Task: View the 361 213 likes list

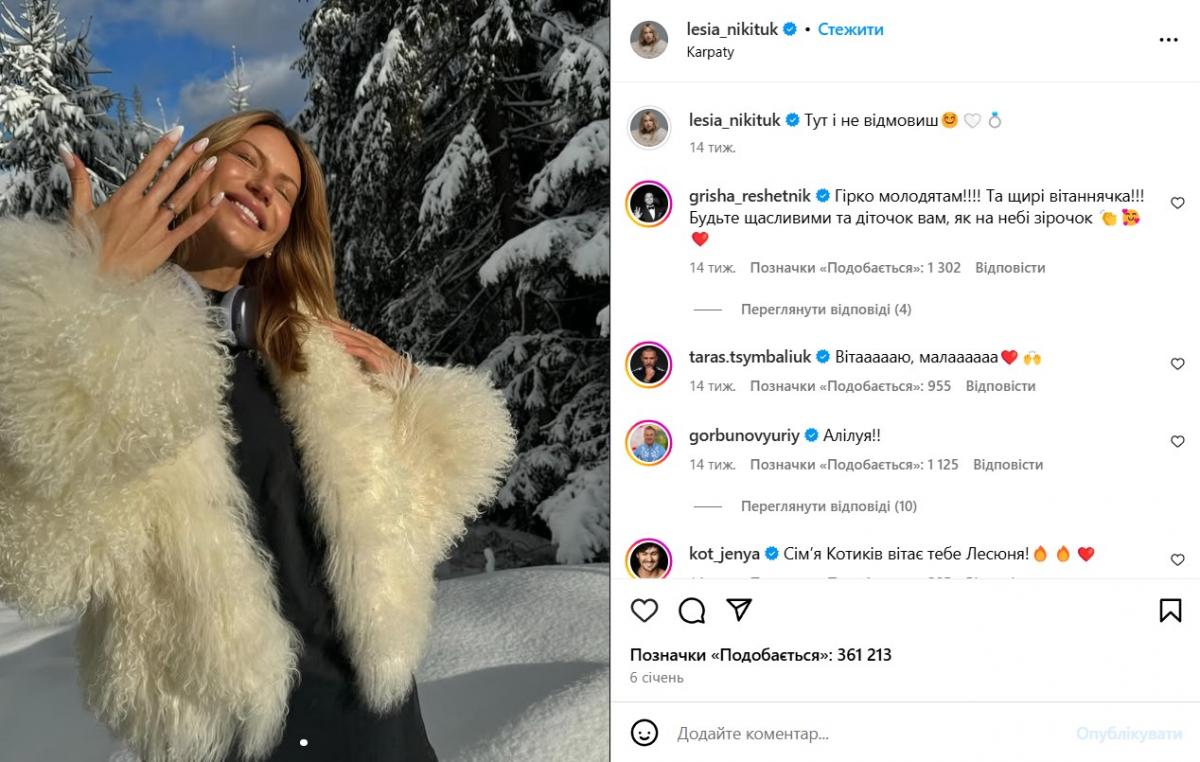Action: pos(760,655)
